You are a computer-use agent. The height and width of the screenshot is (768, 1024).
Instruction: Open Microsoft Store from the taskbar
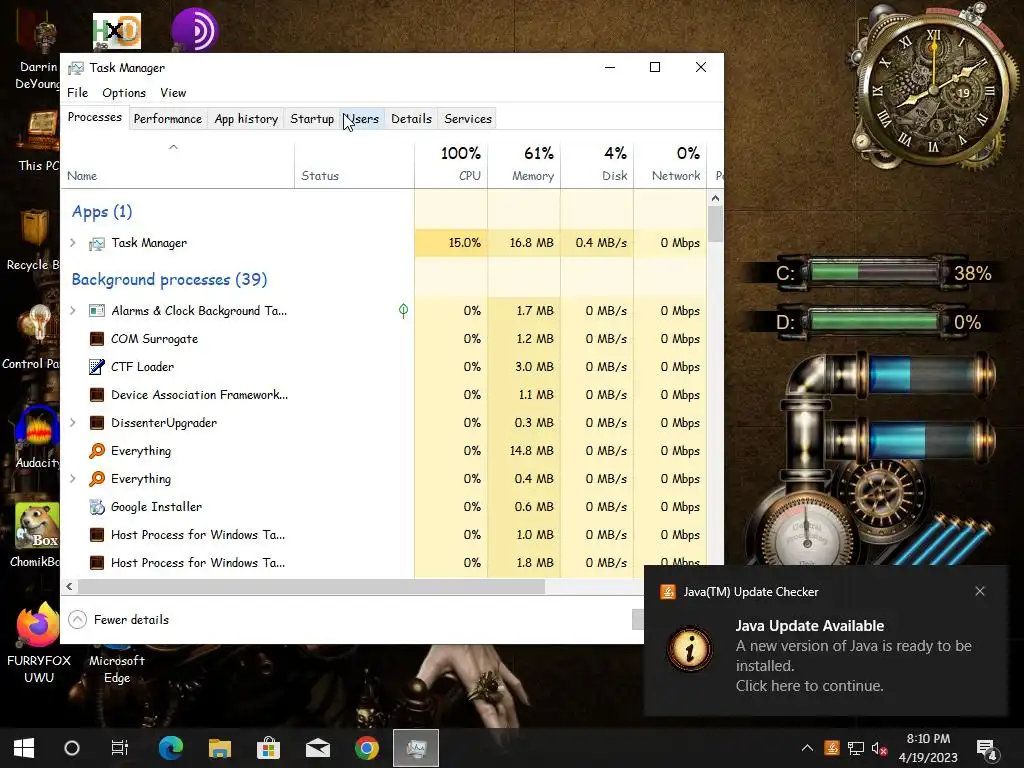(268, 748)
